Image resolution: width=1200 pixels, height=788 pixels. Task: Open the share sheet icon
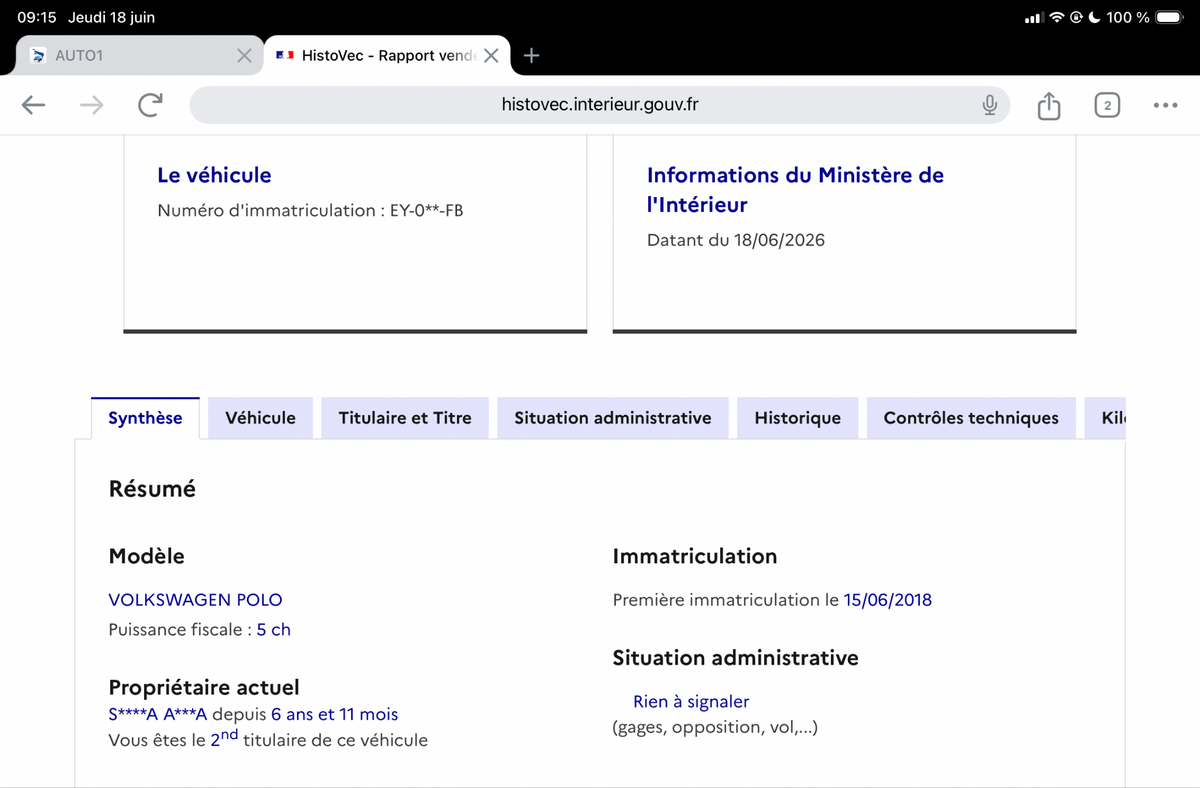(1048, 105)
